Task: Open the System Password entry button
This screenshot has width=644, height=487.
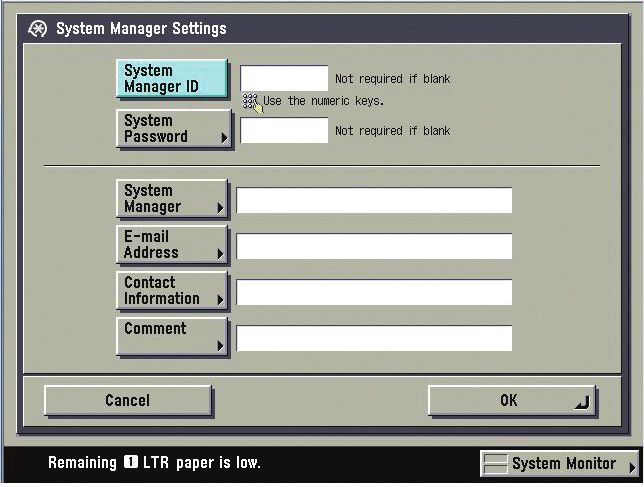Action: (174, 129)
